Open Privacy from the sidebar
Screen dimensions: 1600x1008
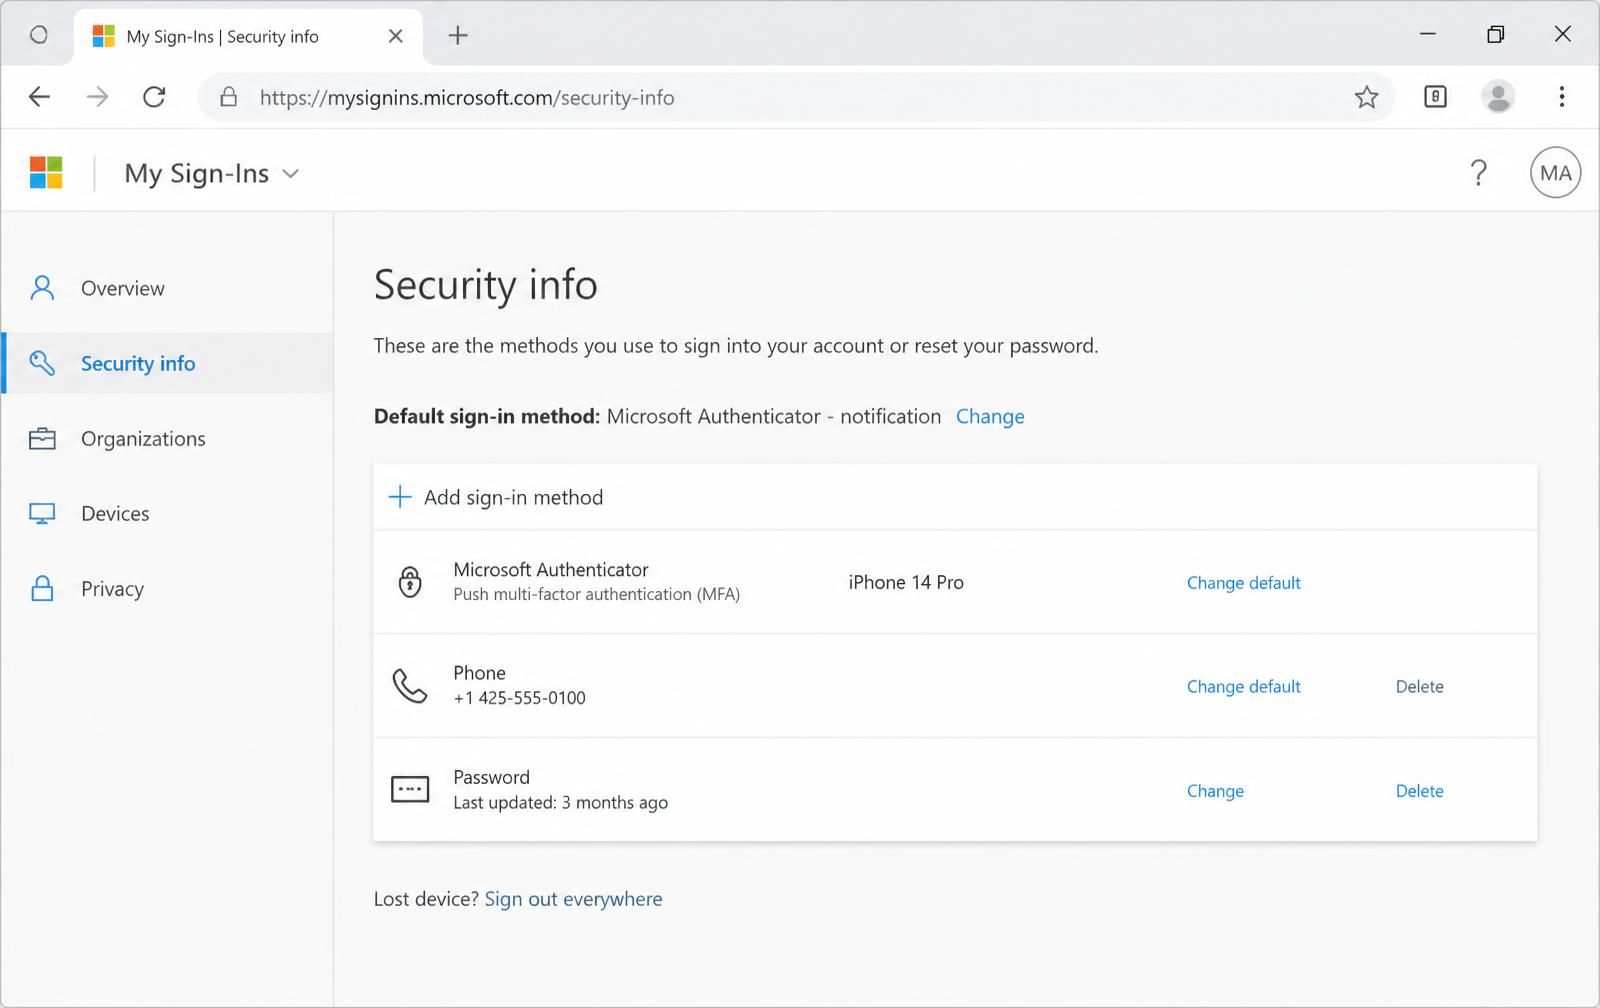[167, 588]
